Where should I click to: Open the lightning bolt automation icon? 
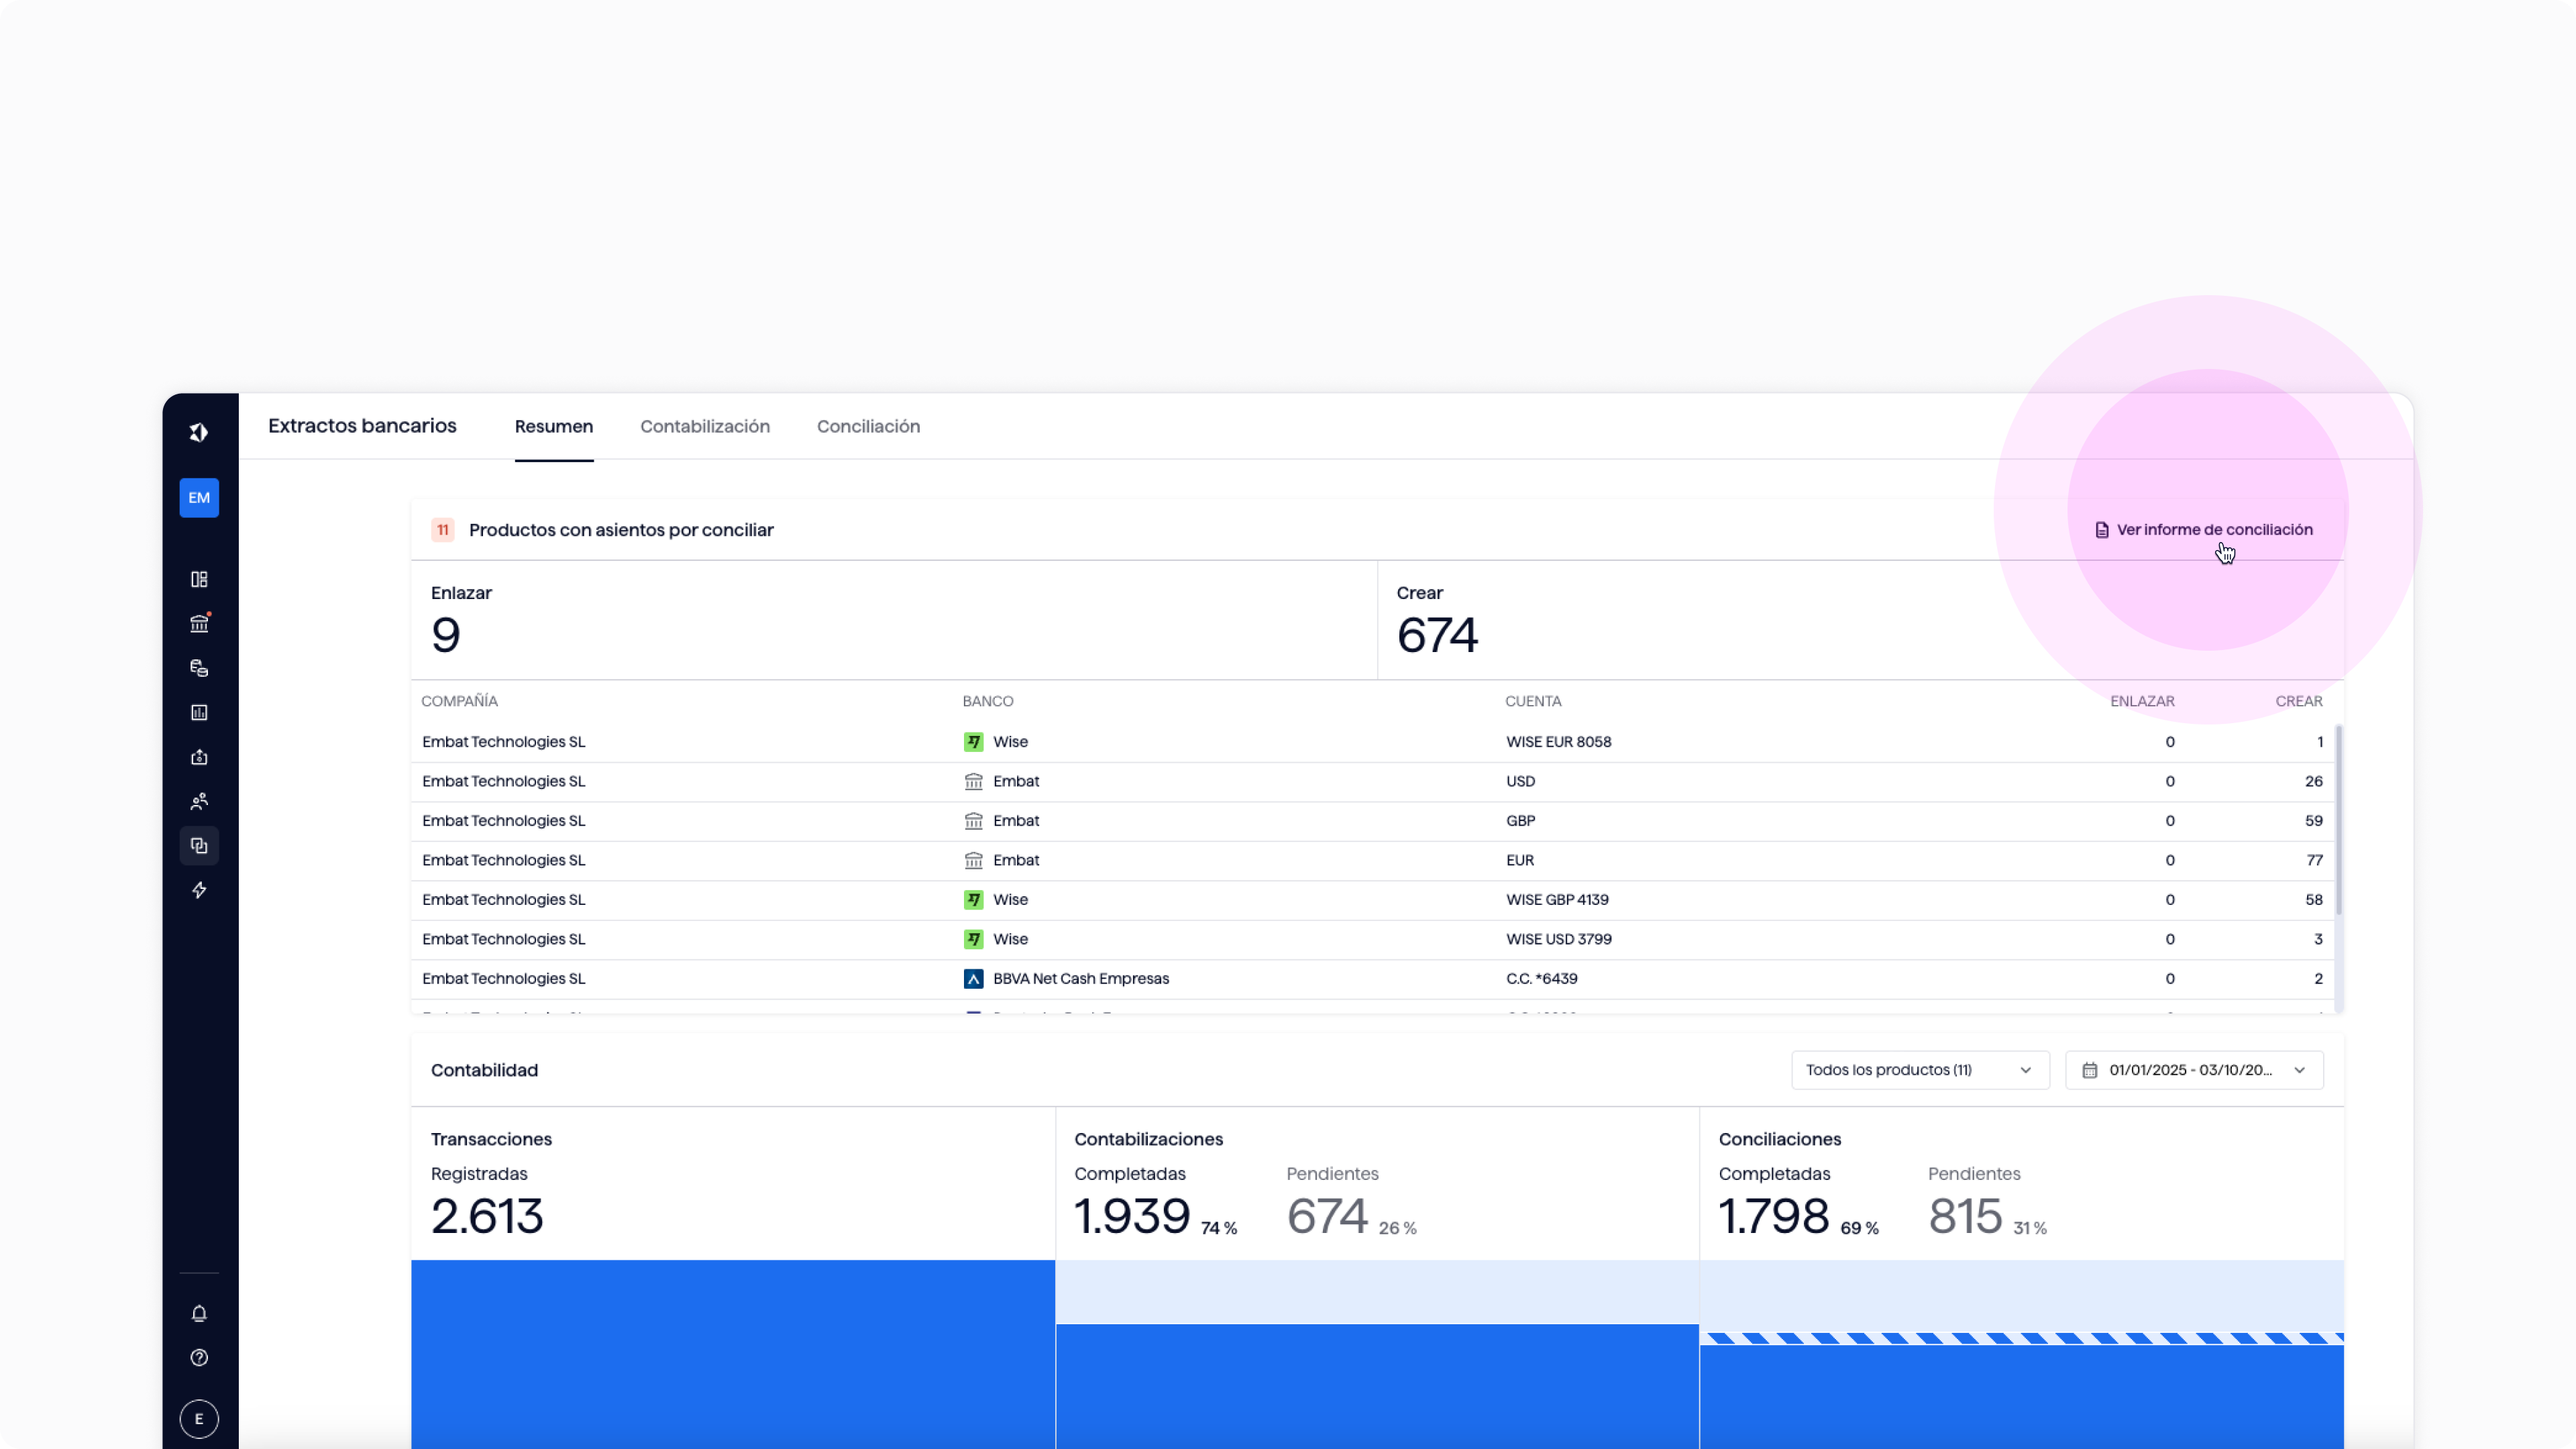point(199,890)
